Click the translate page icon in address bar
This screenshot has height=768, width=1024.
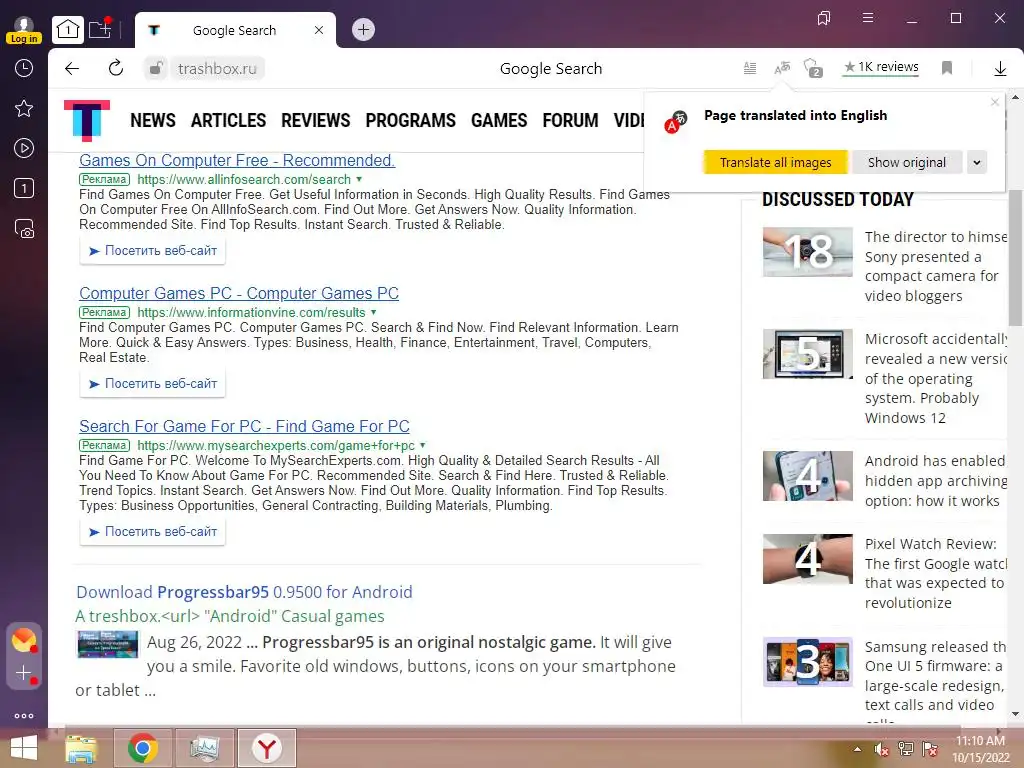782,68
